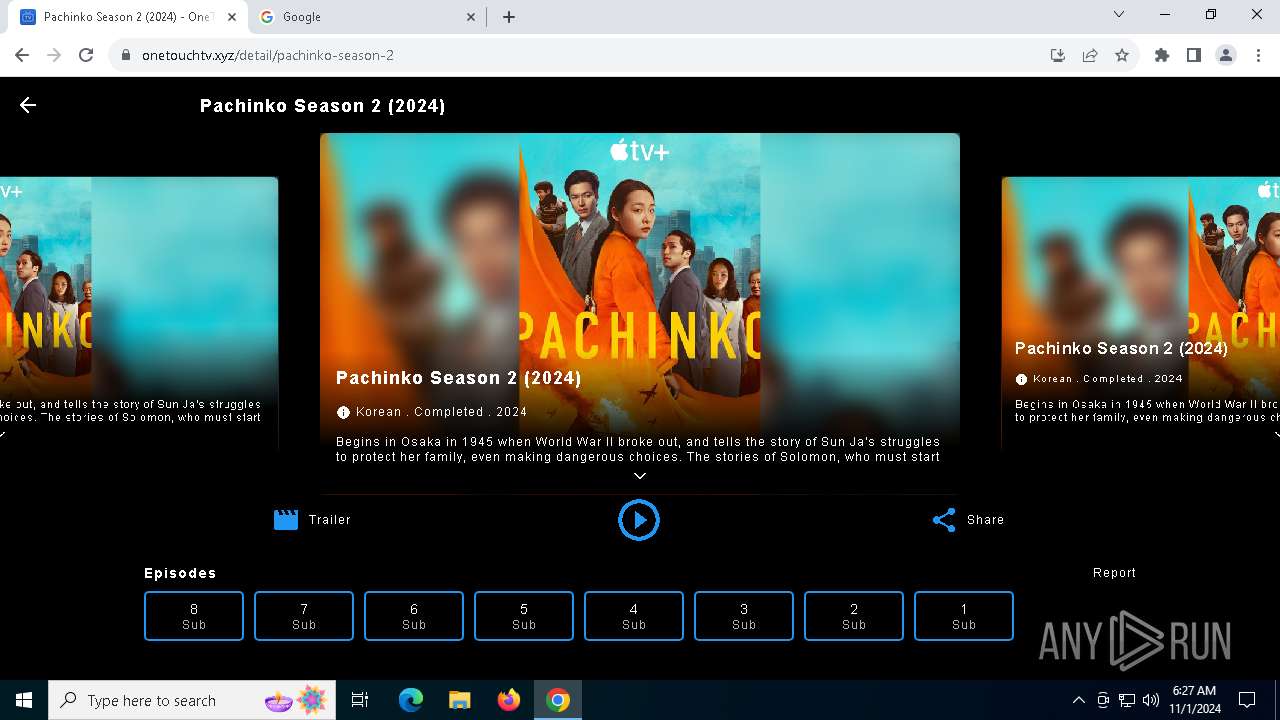Viewport: 1280px width, 720px height.
Task: Open episode 5 Sub
Action: (x=524, y=616)
